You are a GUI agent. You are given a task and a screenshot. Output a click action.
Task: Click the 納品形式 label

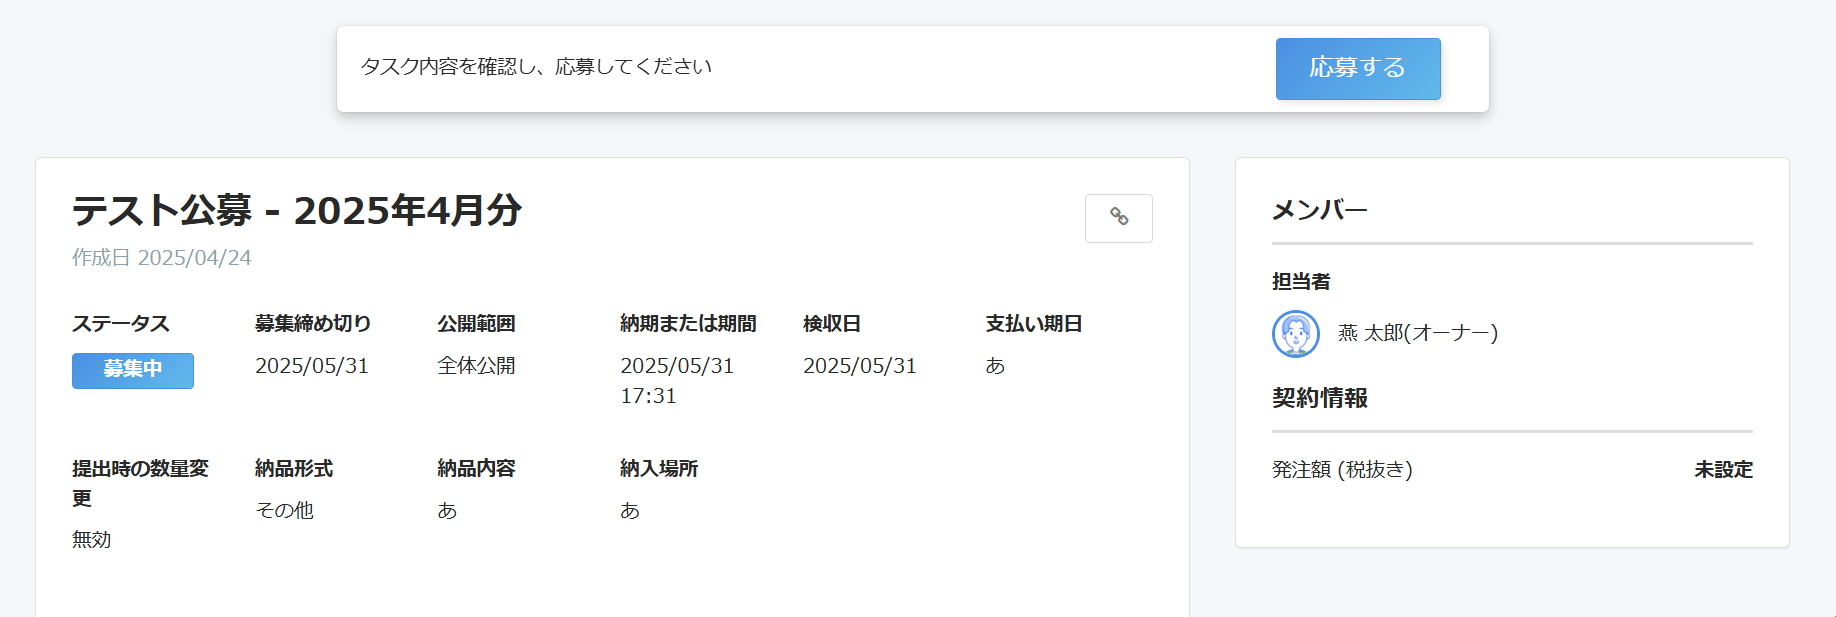pos(294,469)
